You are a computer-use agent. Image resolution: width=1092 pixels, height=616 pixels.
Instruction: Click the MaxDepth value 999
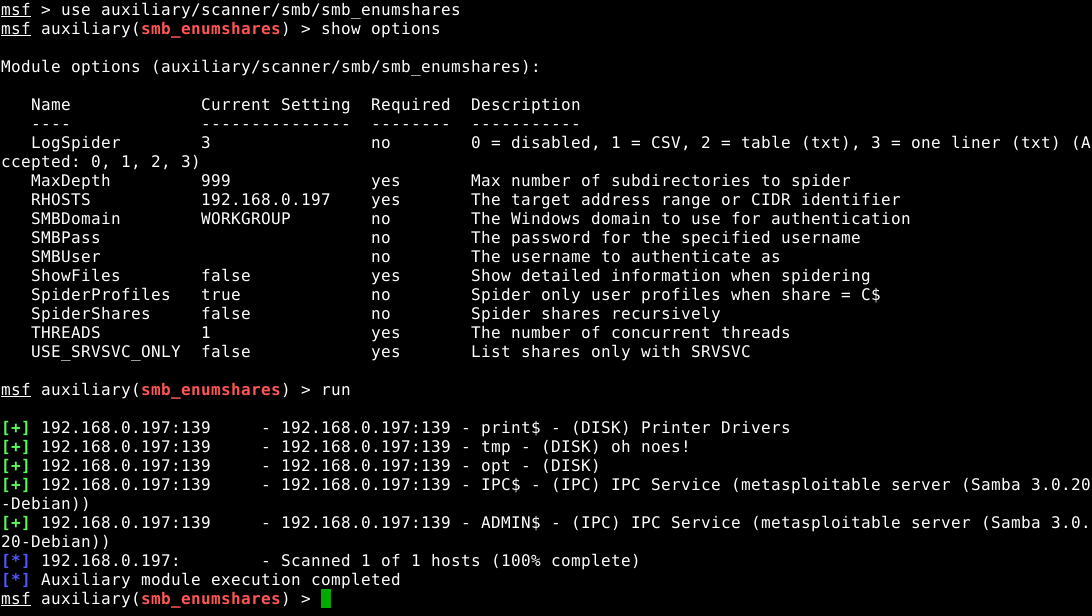click(215, 181)
